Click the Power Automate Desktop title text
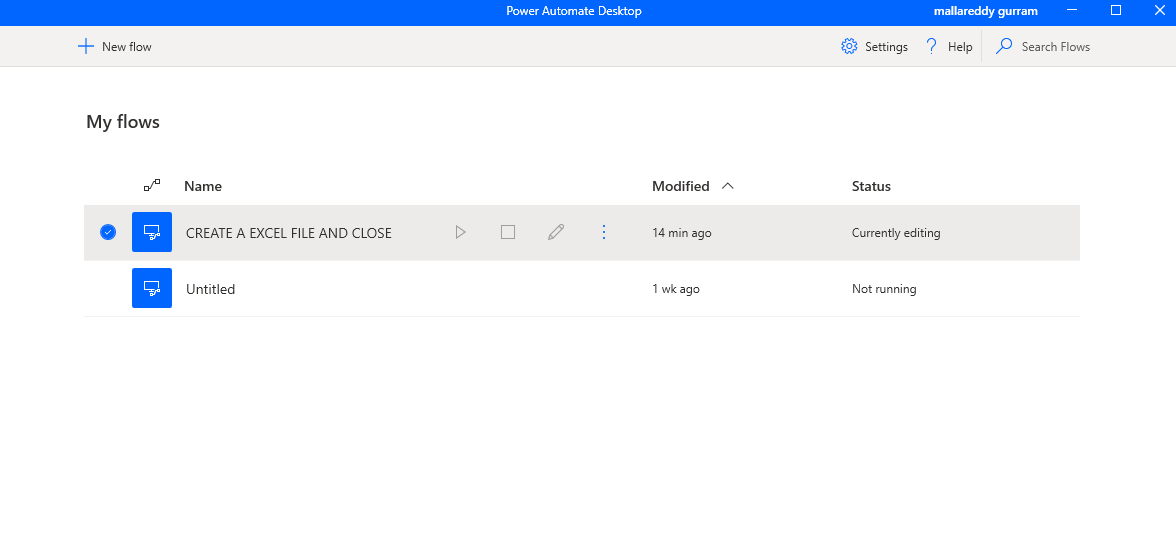The image size is (1176, 533). pos(574,10)
